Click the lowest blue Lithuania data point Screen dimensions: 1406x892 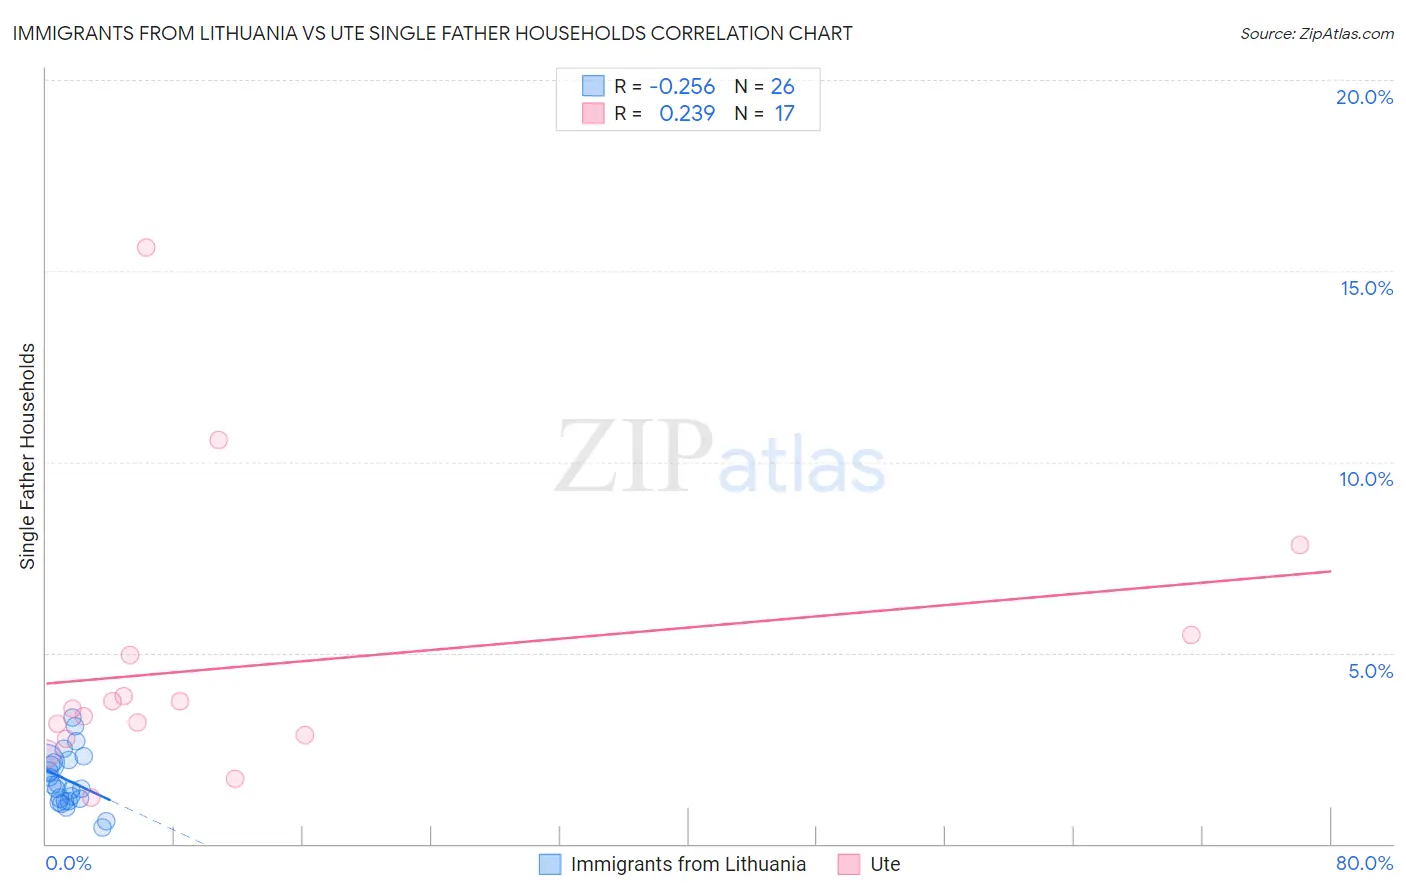(x=102, y=827)
